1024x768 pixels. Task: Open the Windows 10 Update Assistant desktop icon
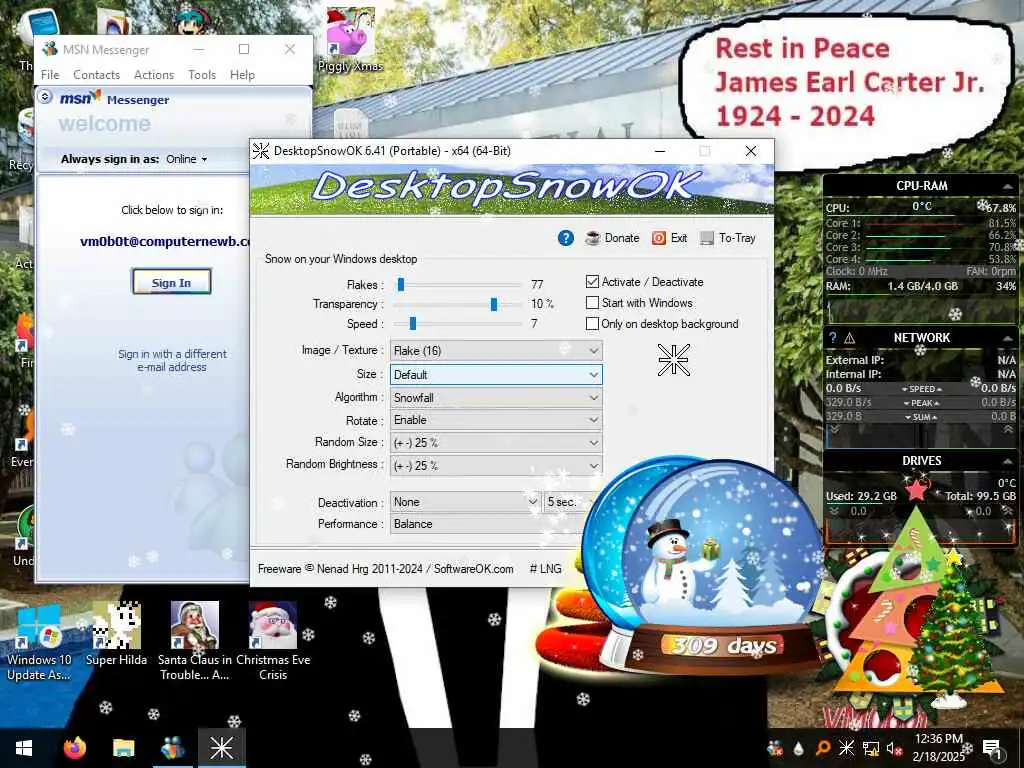point(39,642)
